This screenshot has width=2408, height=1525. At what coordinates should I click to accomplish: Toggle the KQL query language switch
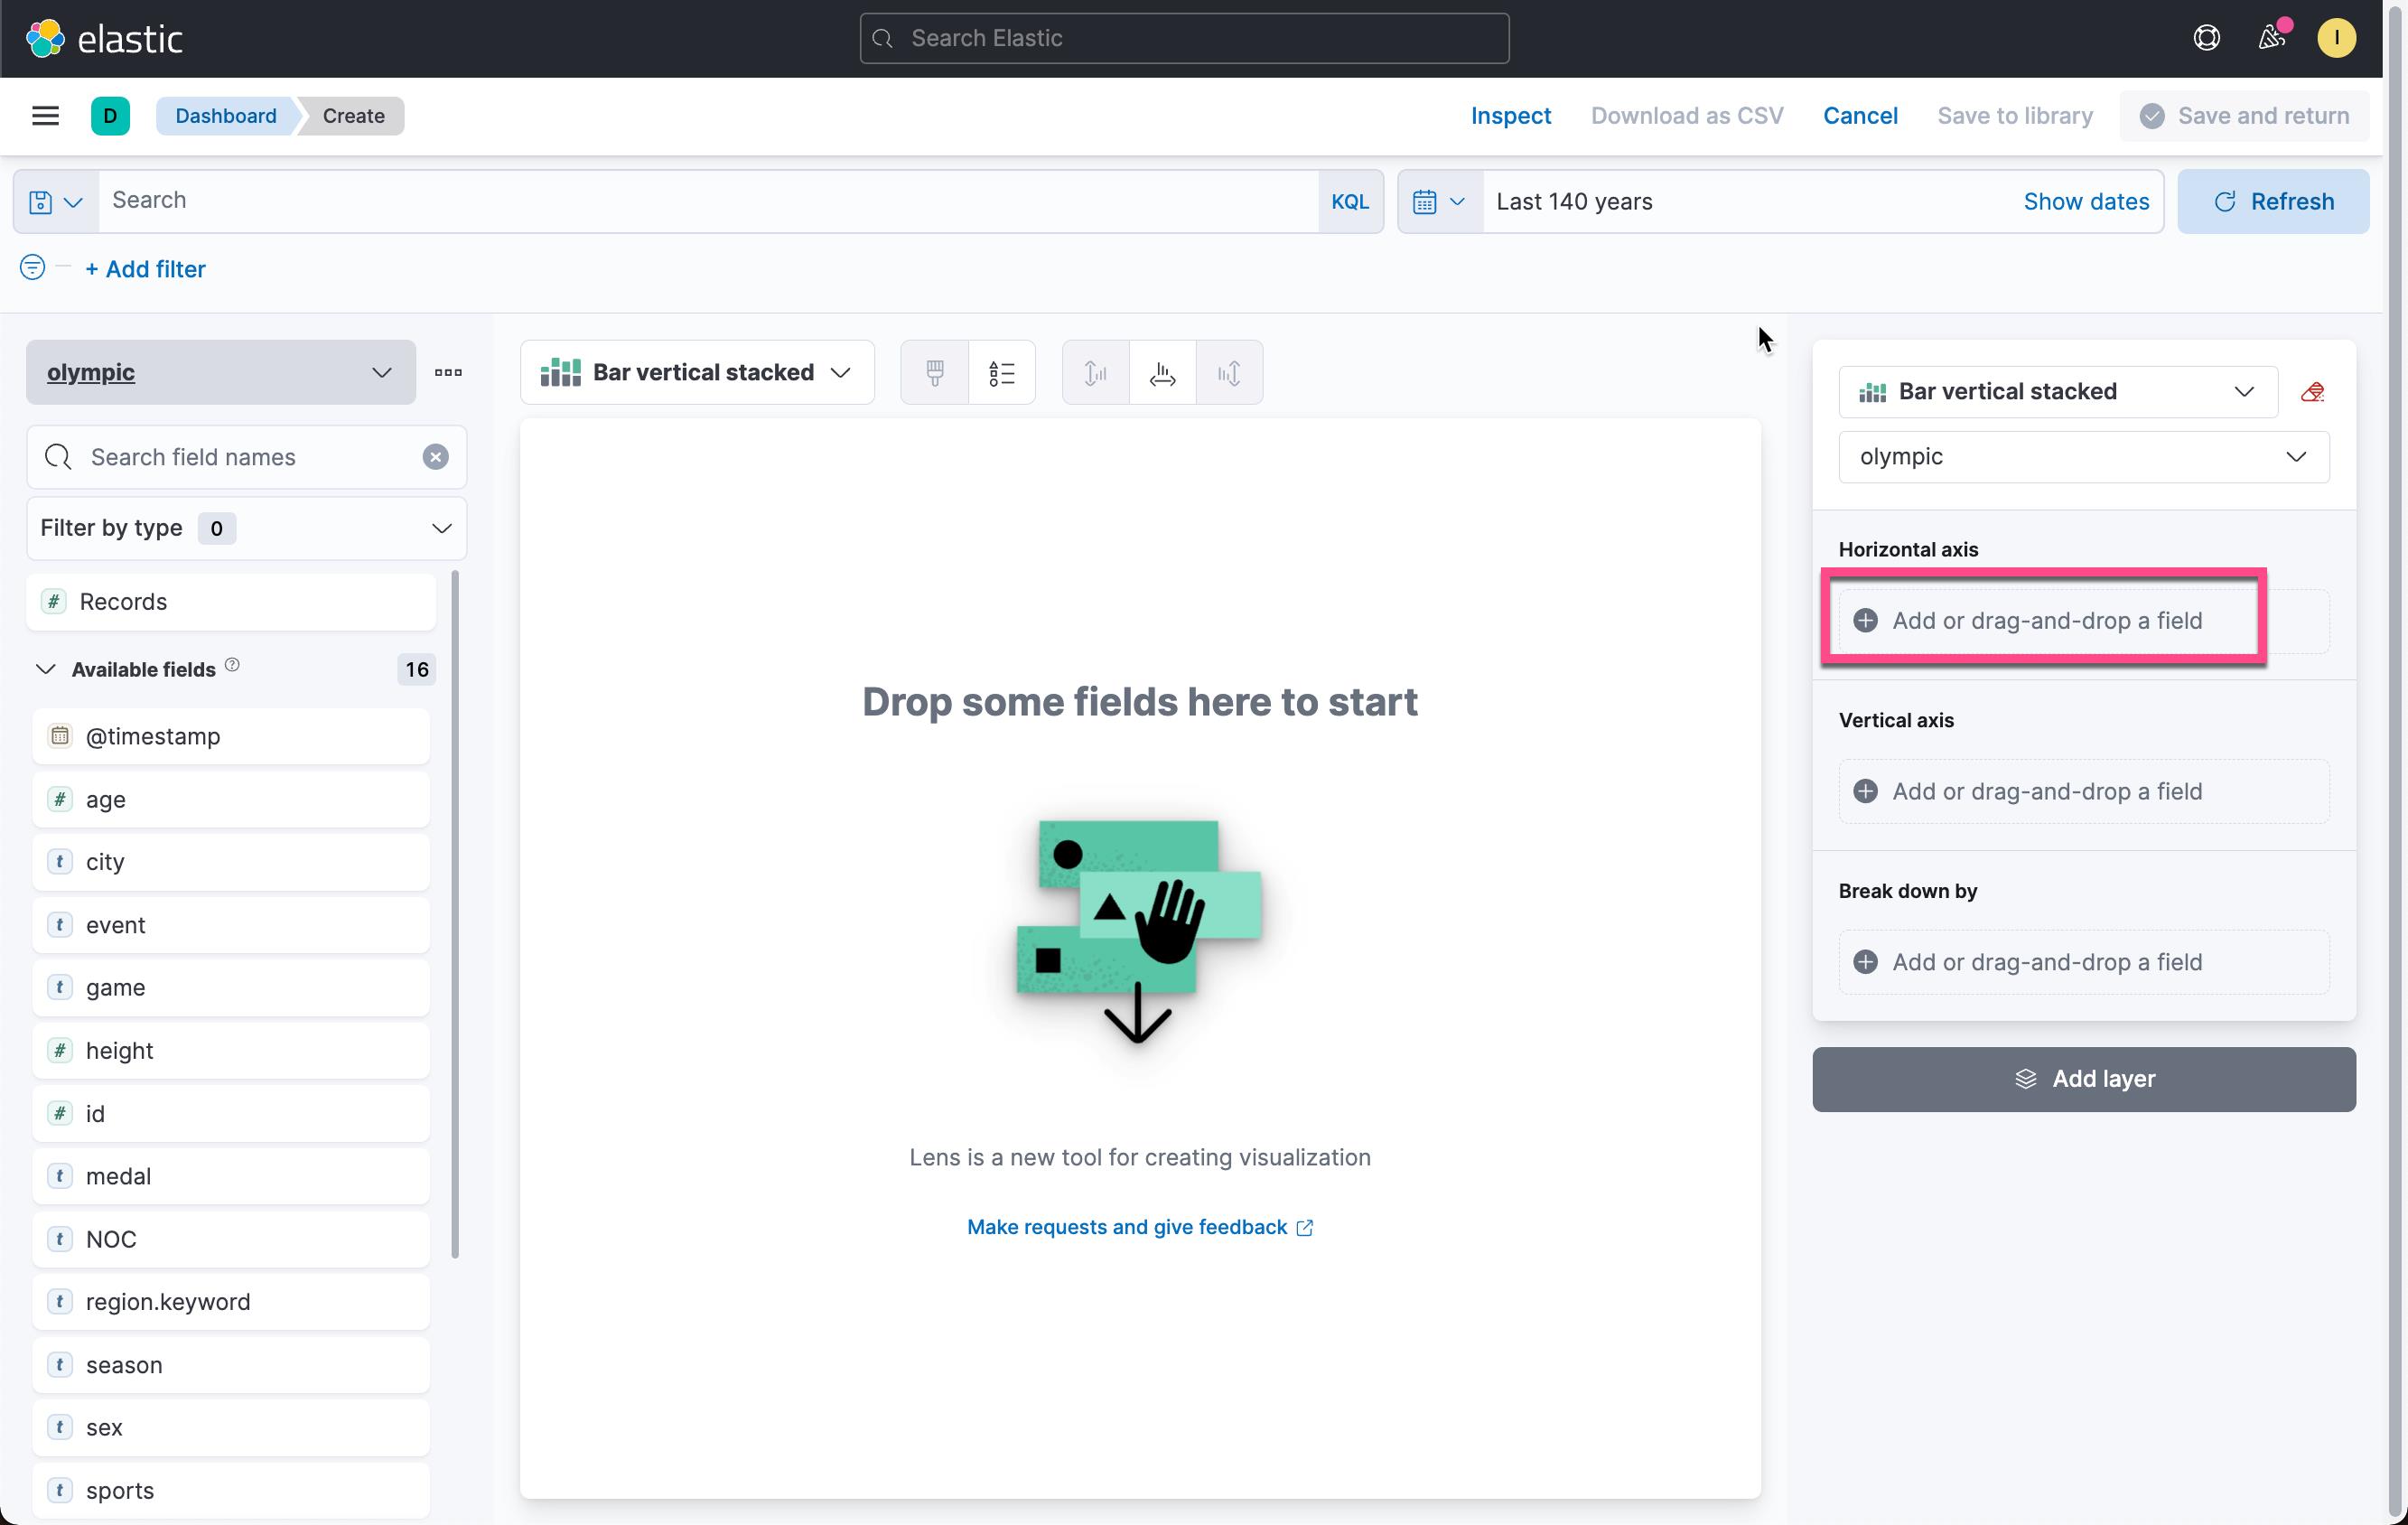[1350, 202]
